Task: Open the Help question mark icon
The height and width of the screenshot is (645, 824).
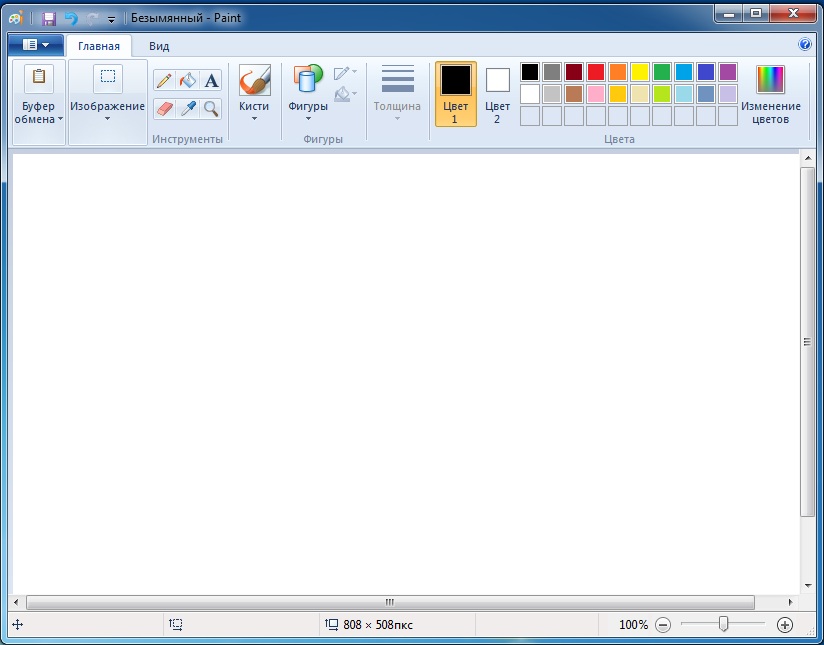Action: tap(805, 44)
